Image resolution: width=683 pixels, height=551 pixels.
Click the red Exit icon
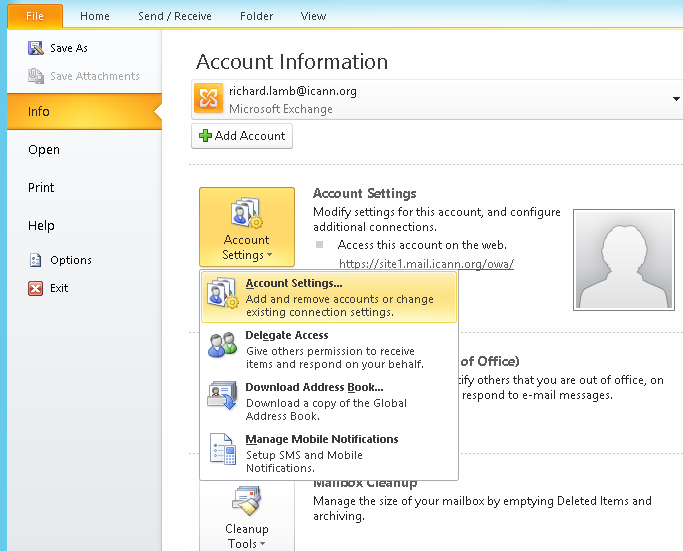point(36,288)
